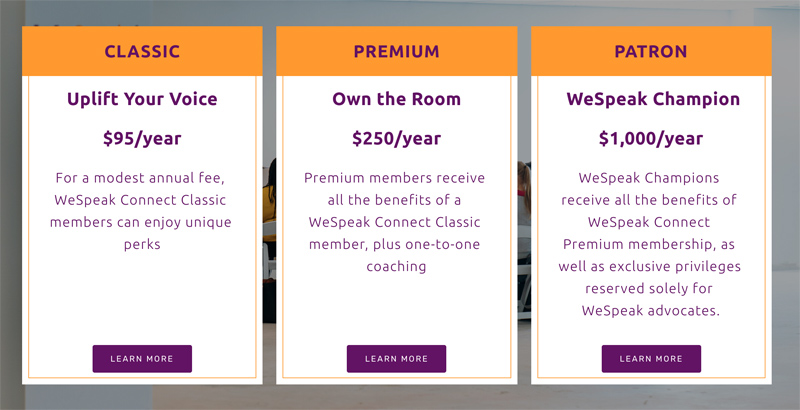The width and height of the screenshot is (800, 410).
Task: Click the $95/year price text
Action: click(x=142, y=139)
